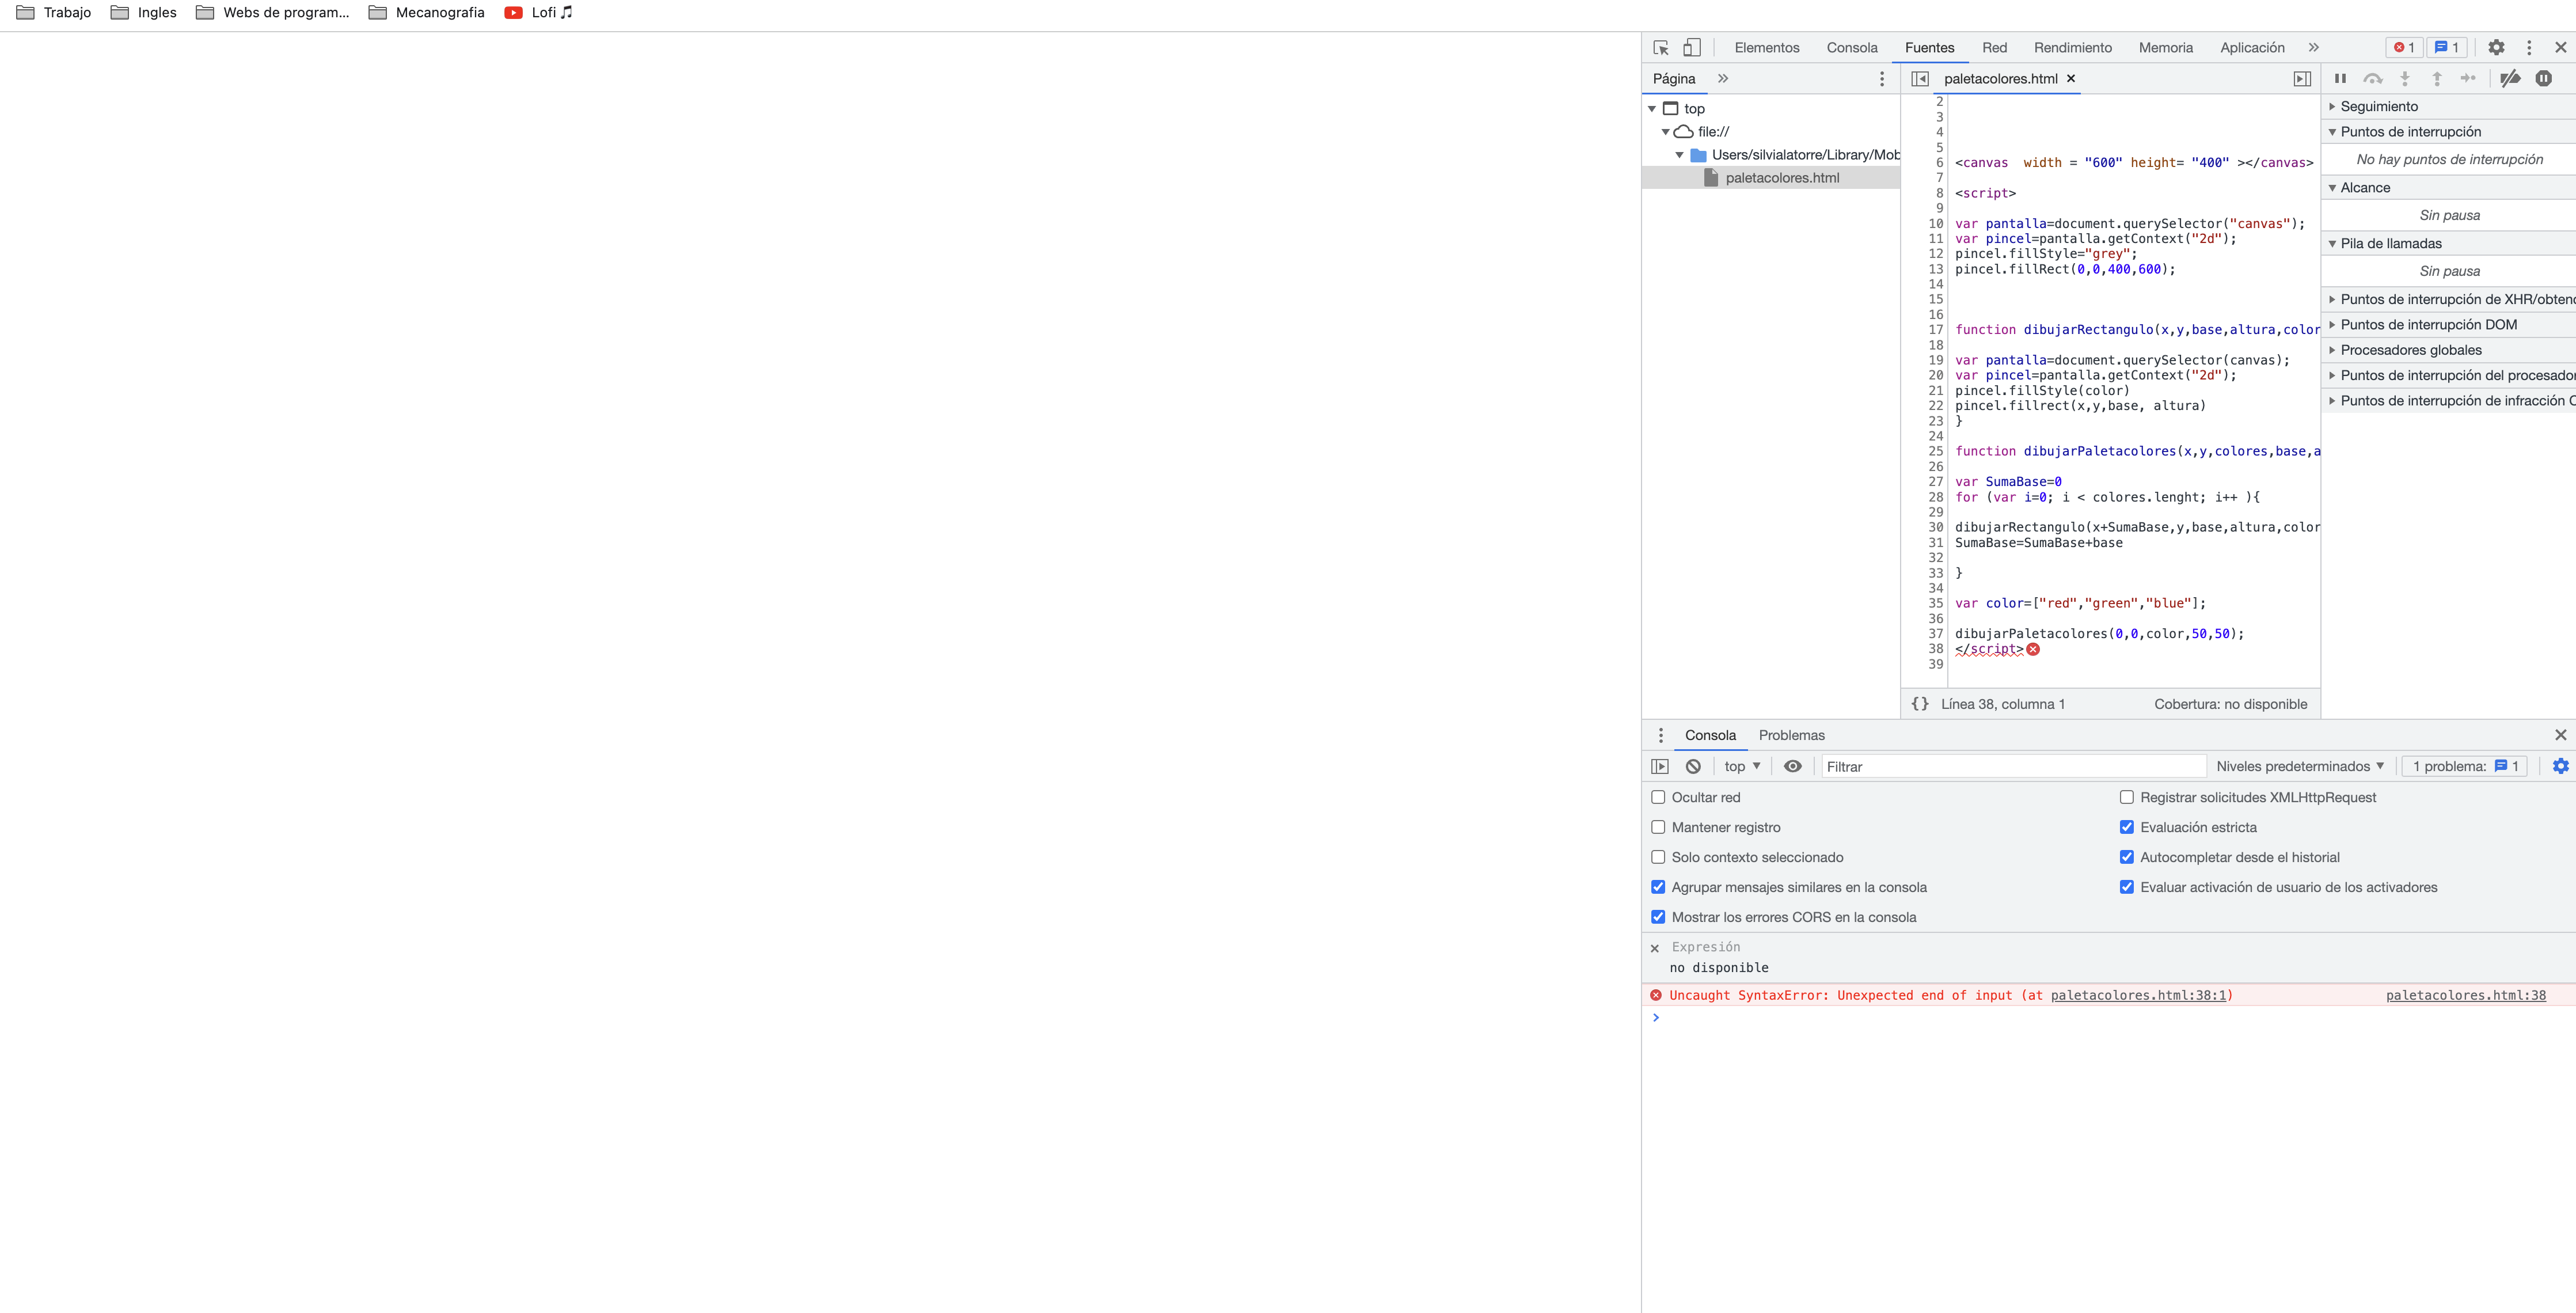Step into next function call
This screenshot has width=2576, height=1313.
coord(2405,78)
